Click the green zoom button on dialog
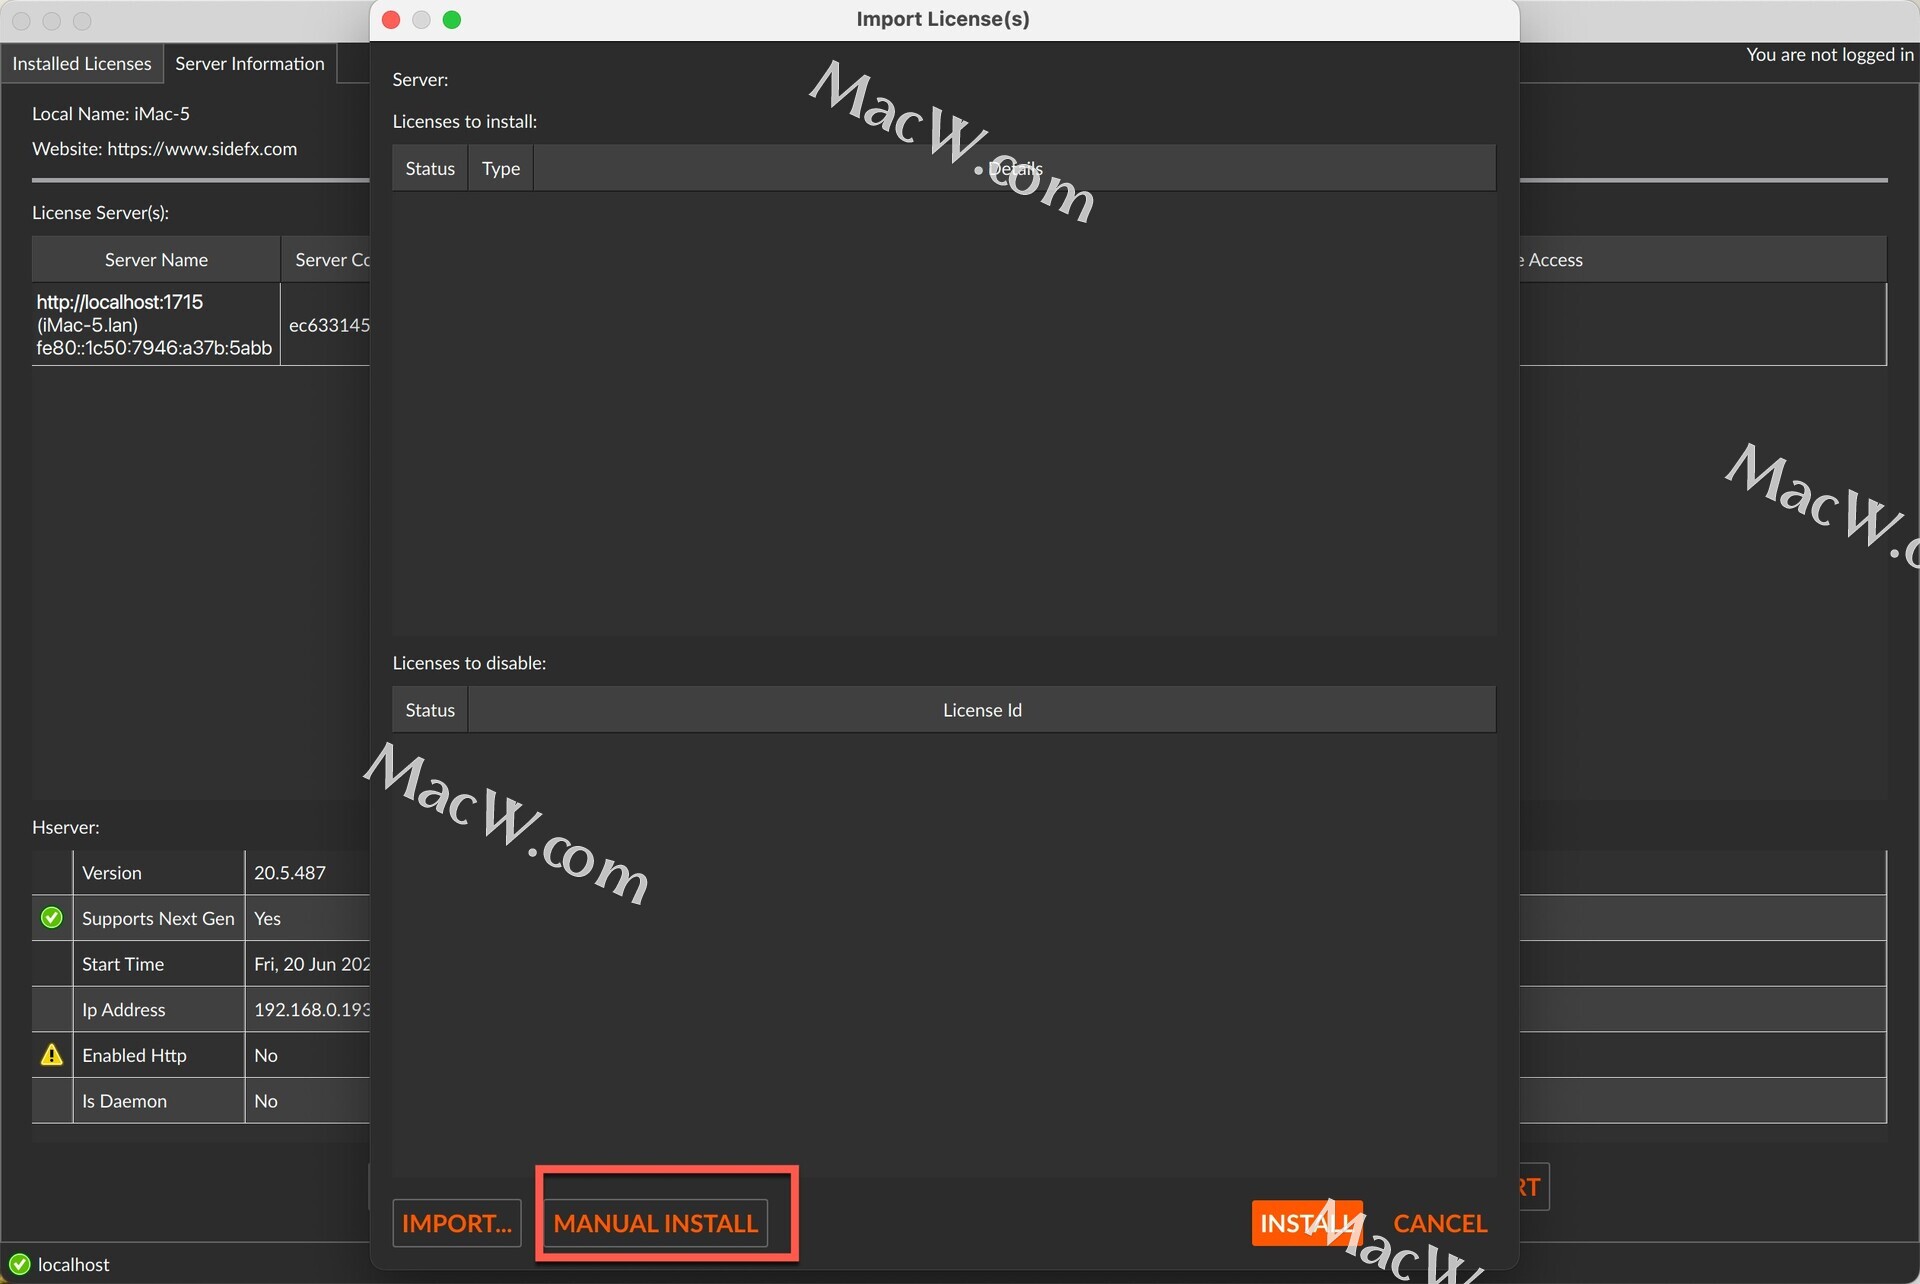Image resolution: width=1920 pixels, height=1284 pixels. [x=452, y=20]
